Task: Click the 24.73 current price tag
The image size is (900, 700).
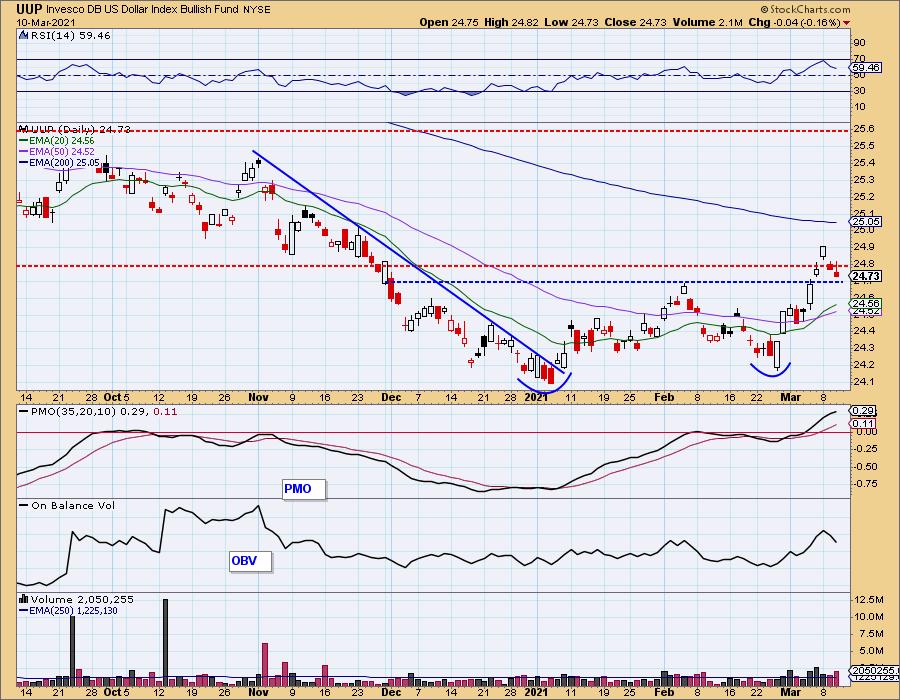Action: click(x=866, y=277)
